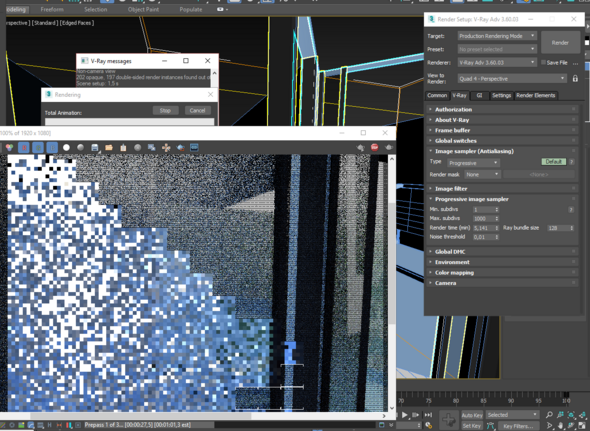The height and width of the screenshot is (431, 590).
Task: Open image file with folder icon
Action: click(x=109, y=148)
